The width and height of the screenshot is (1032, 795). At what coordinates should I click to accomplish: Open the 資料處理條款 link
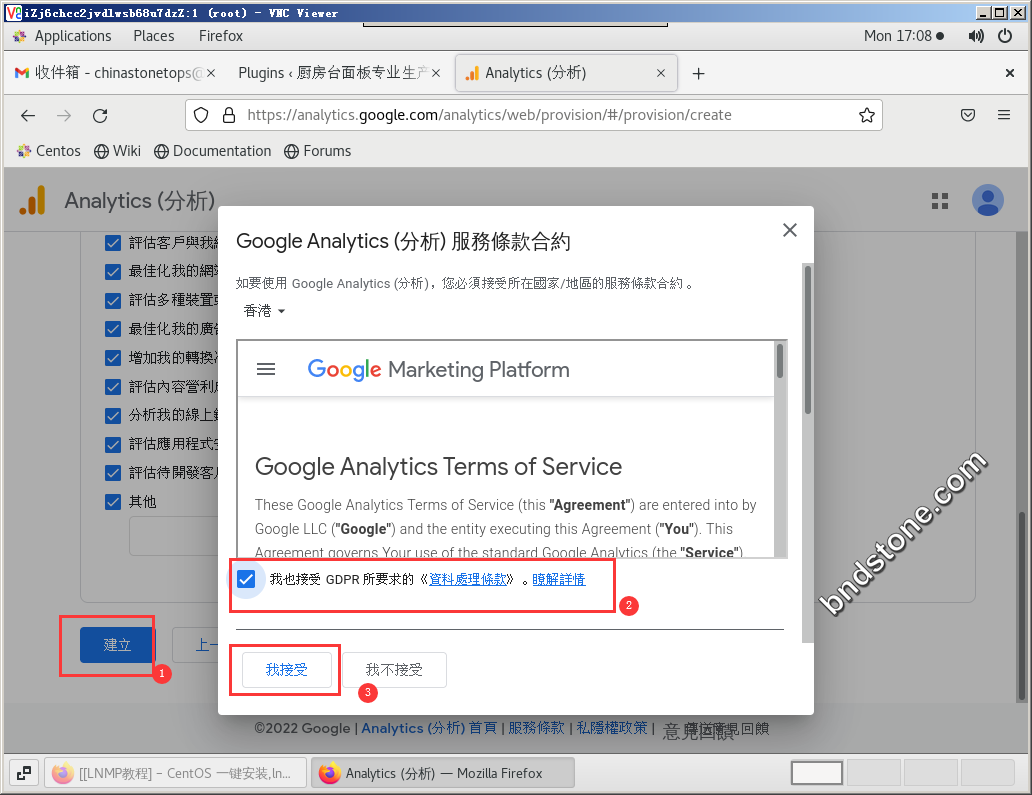[x=468, y=579]
